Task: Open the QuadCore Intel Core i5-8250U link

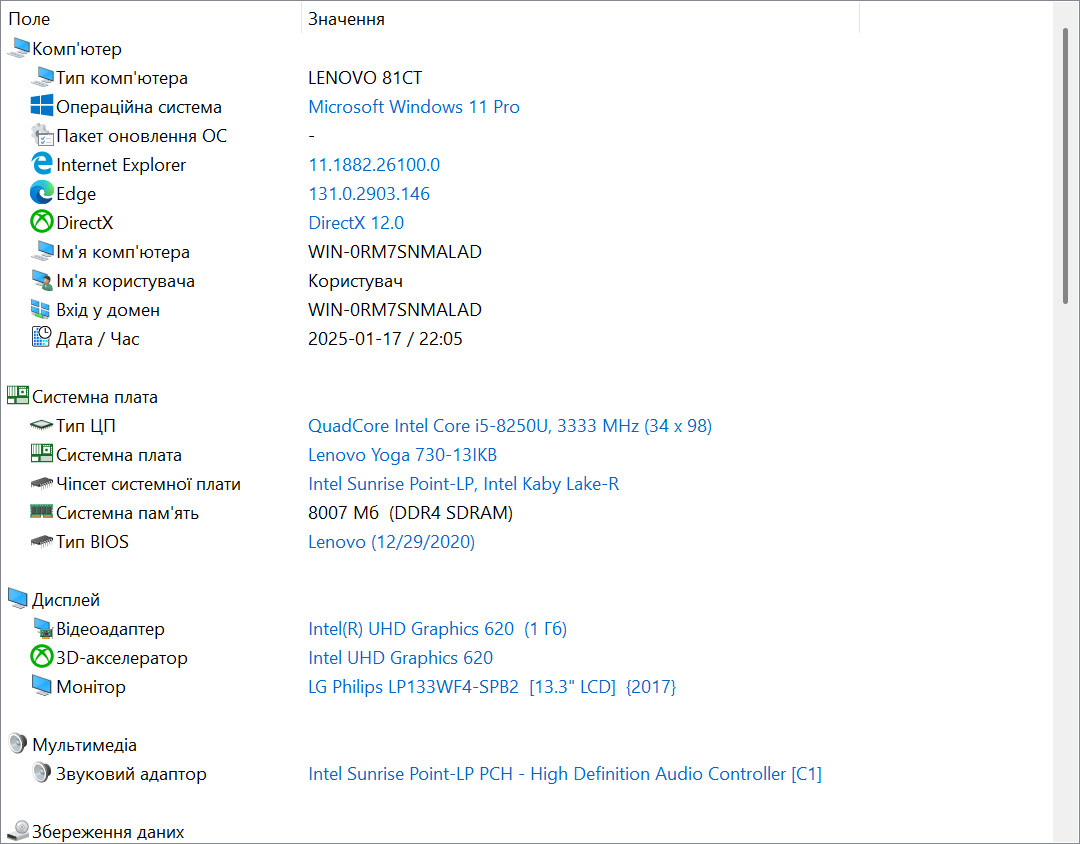Action: click(x=510, y=426)
